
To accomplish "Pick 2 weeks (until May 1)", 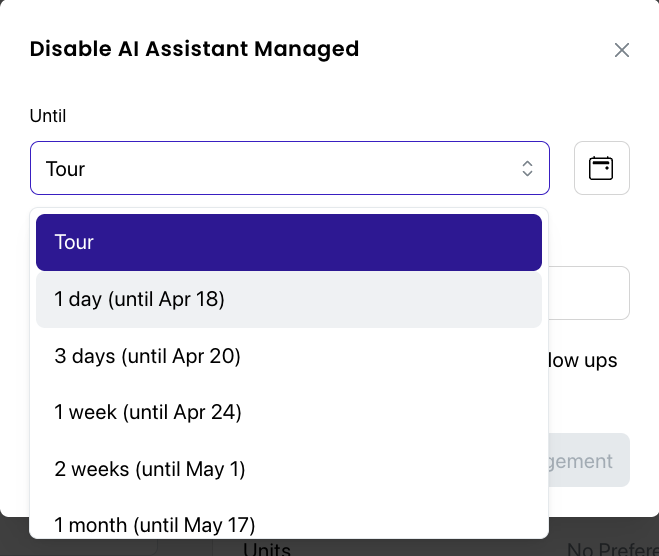I will tap(289, 469).
